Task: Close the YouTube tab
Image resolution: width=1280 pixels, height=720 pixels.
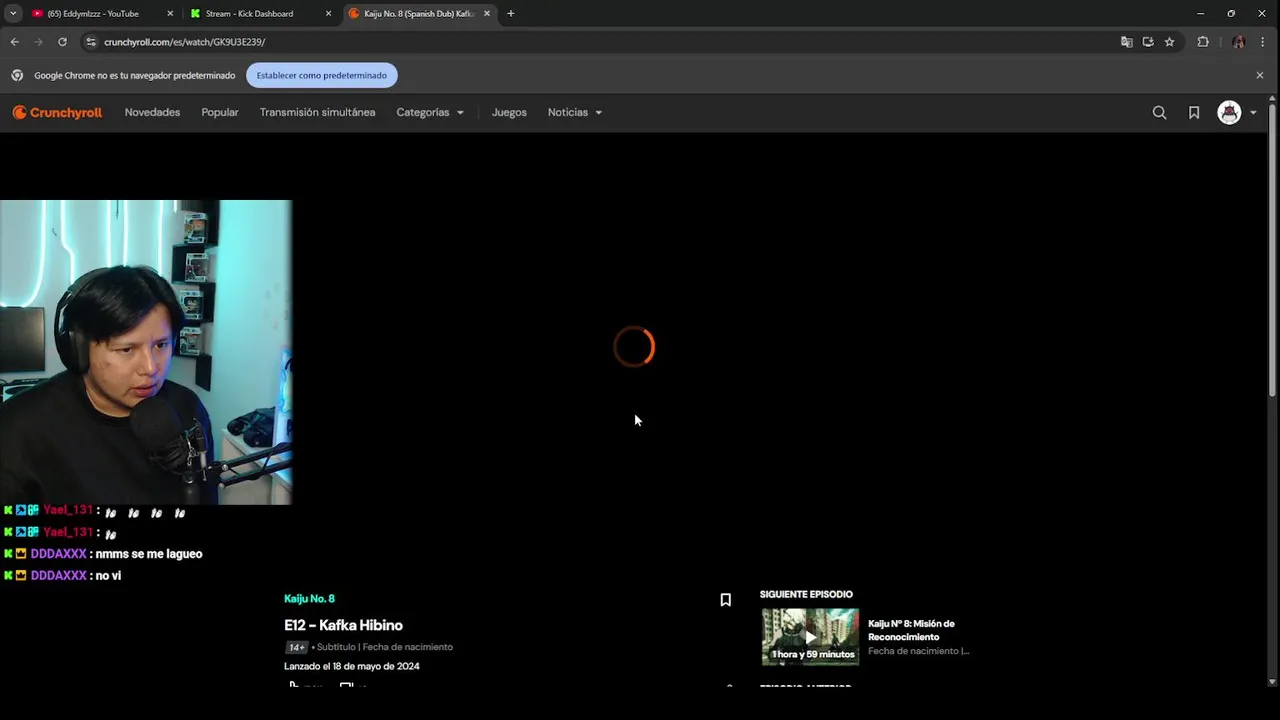Action: coord(170,14)
